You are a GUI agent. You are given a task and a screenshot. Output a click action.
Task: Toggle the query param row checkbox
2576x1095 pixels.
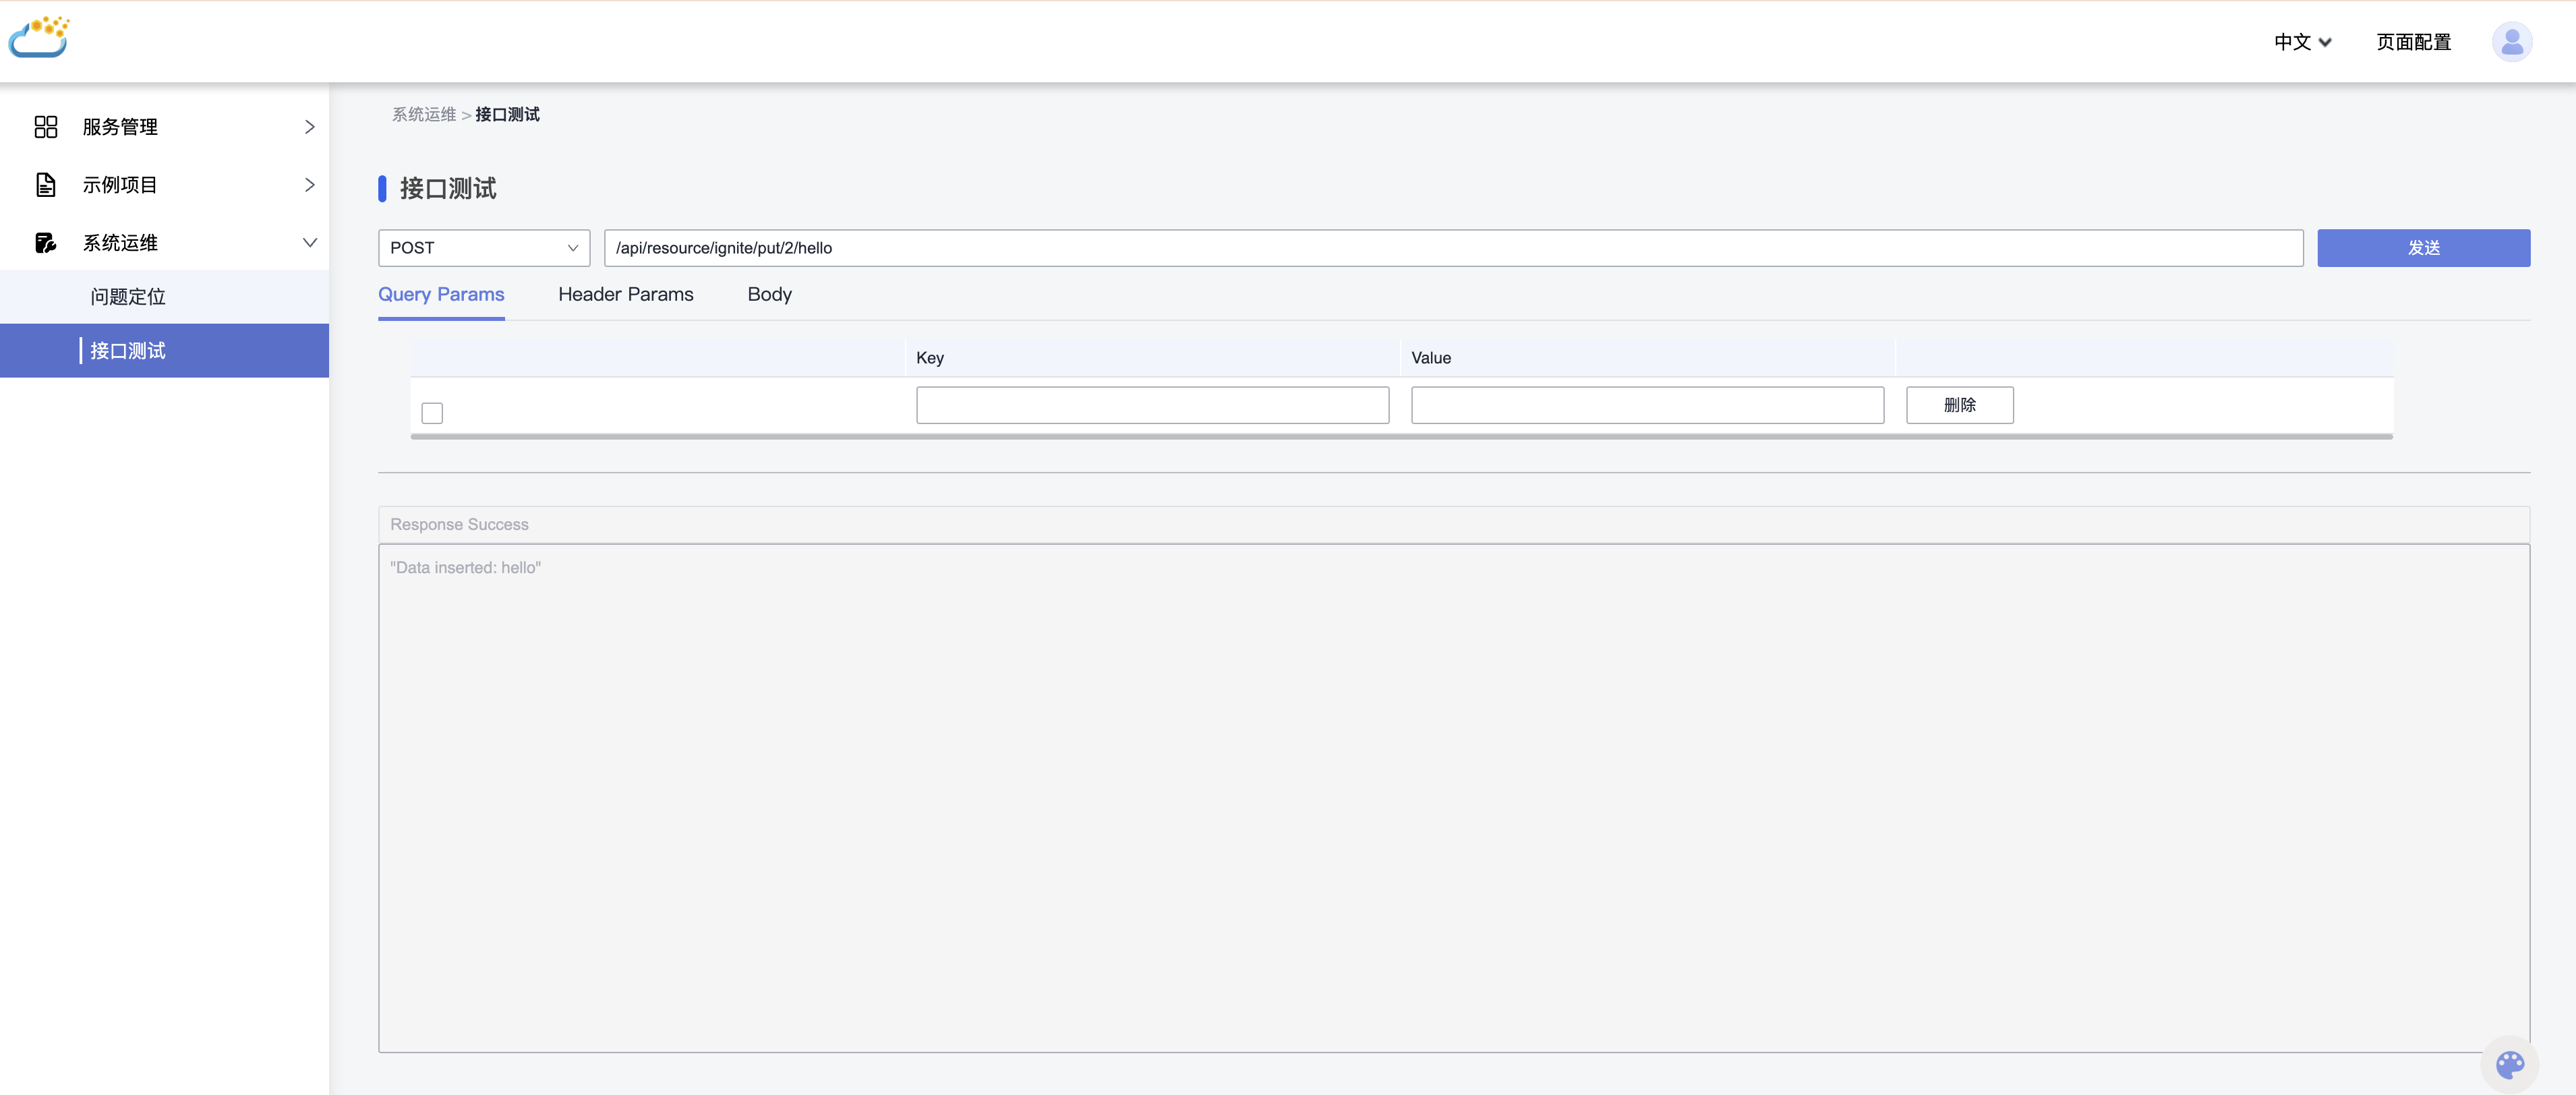tap(432, 413)
